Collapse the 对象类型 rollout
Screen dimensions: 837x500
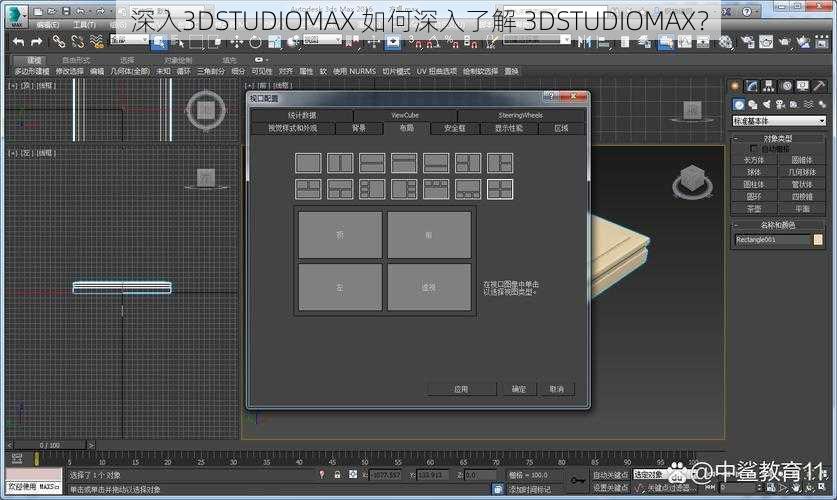(x=778, y=138)
